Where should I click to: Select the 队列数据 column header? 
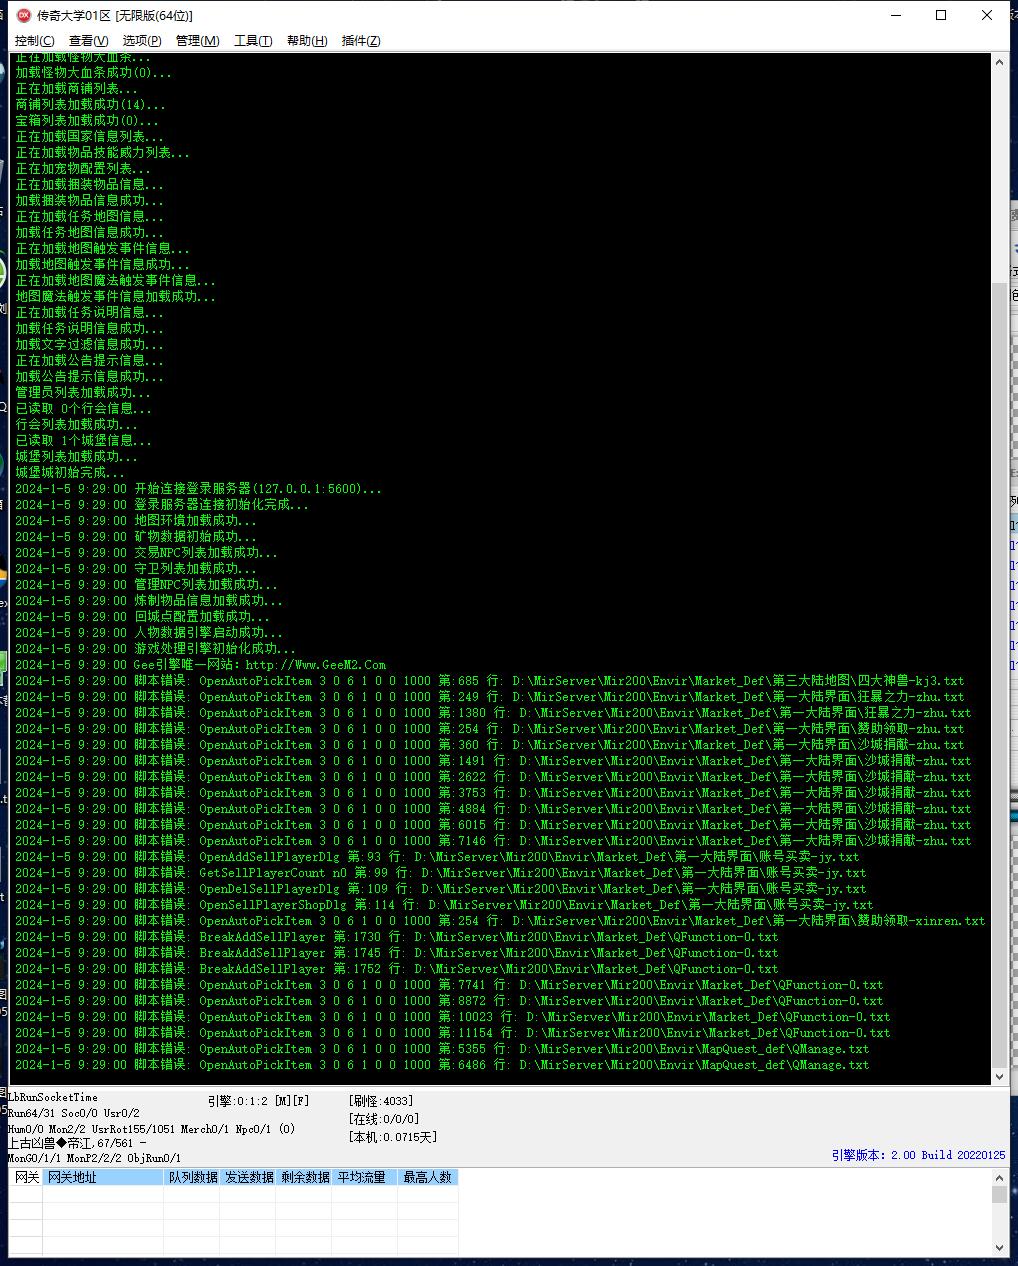(x=192, y=1177)
